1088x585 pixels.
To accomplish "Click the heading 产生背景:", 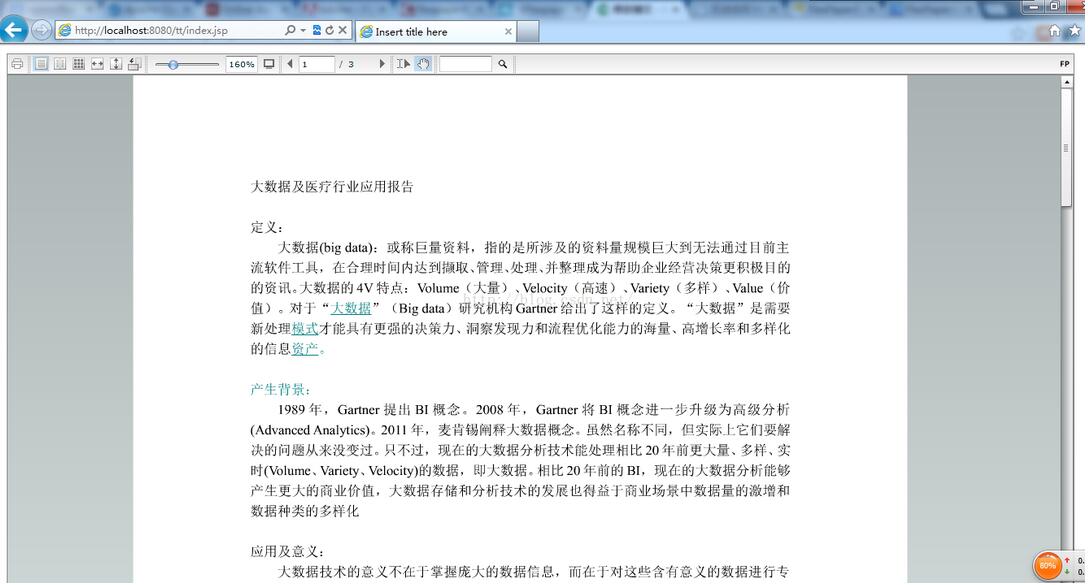I will coord(280,389).
